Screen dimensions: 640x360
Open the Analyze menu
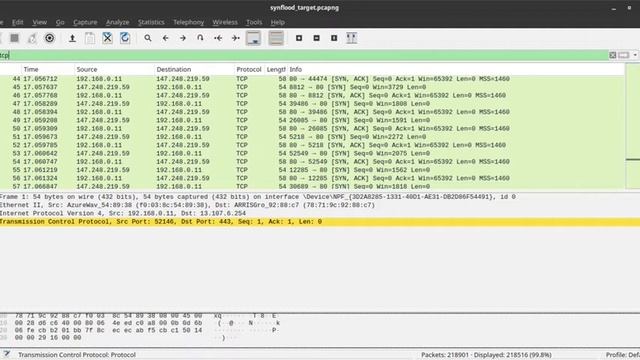click(x=118, y=22)
